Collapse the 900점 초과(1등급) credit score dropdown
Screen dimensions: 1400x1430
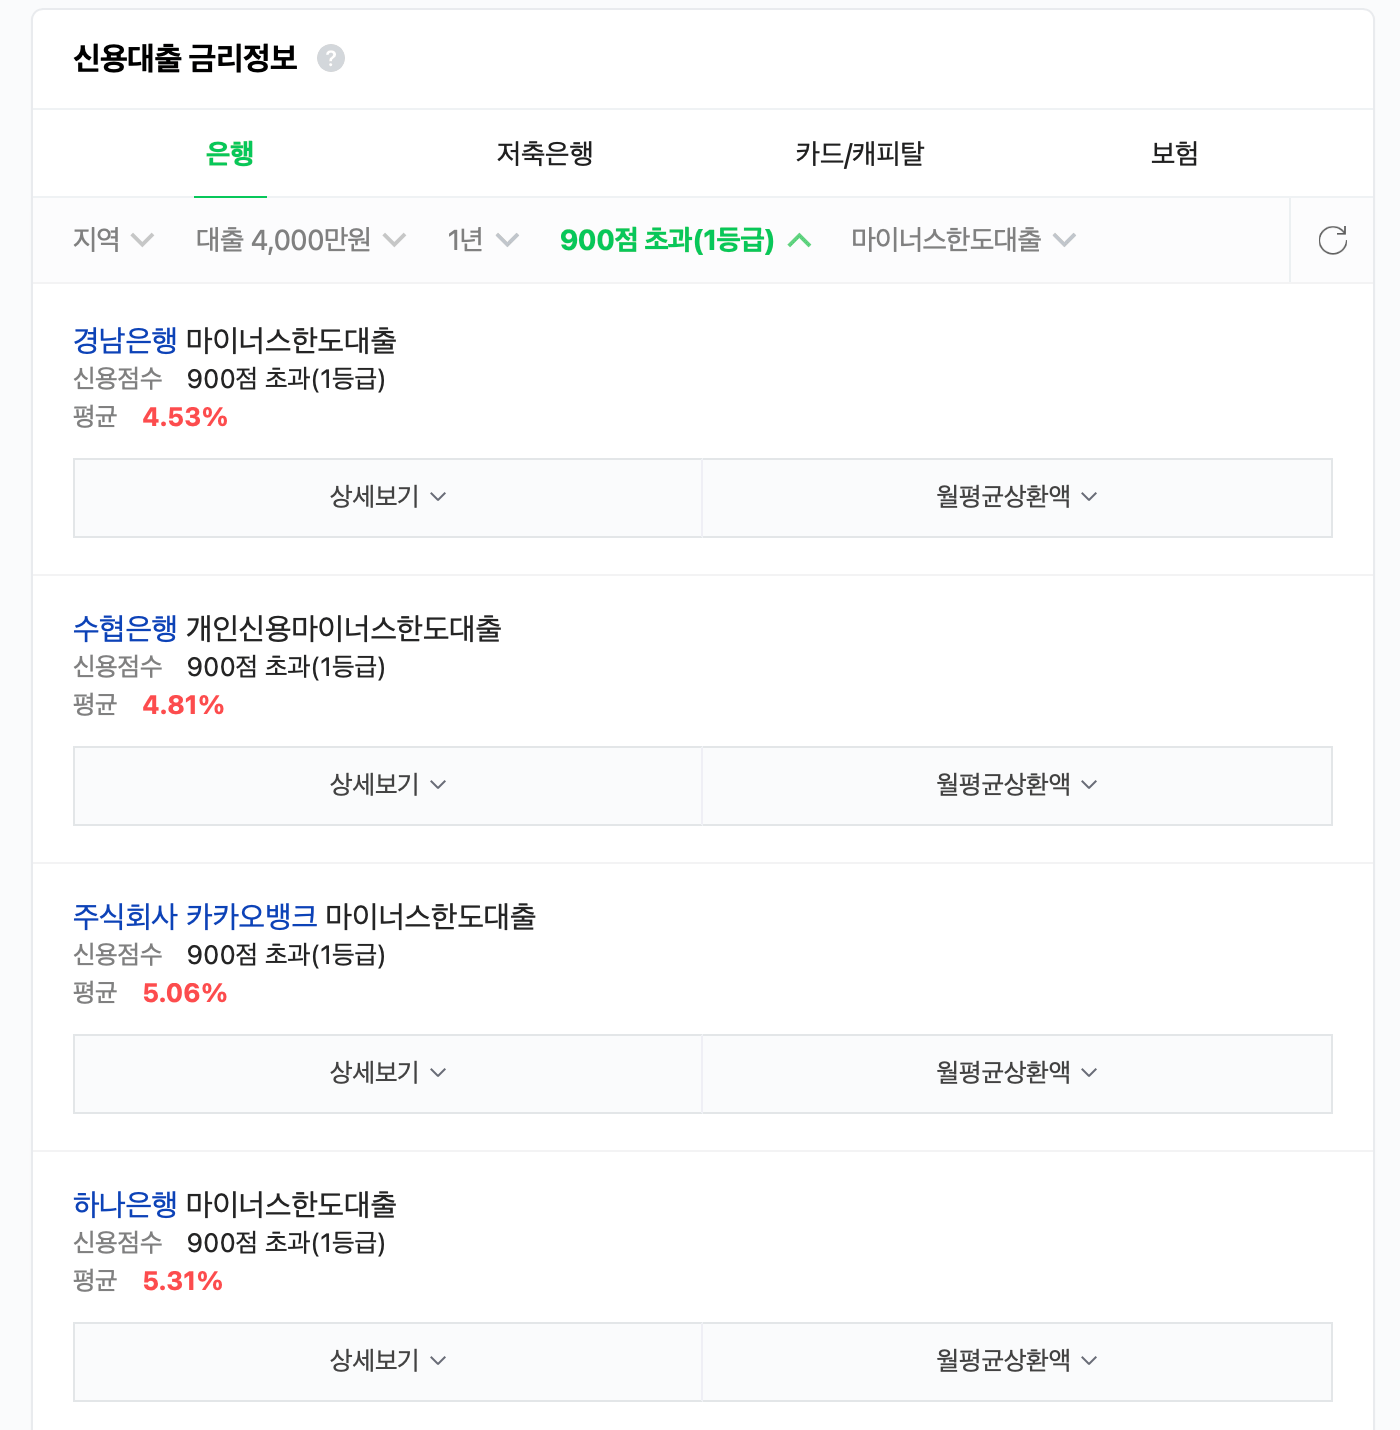click(686, 240)
